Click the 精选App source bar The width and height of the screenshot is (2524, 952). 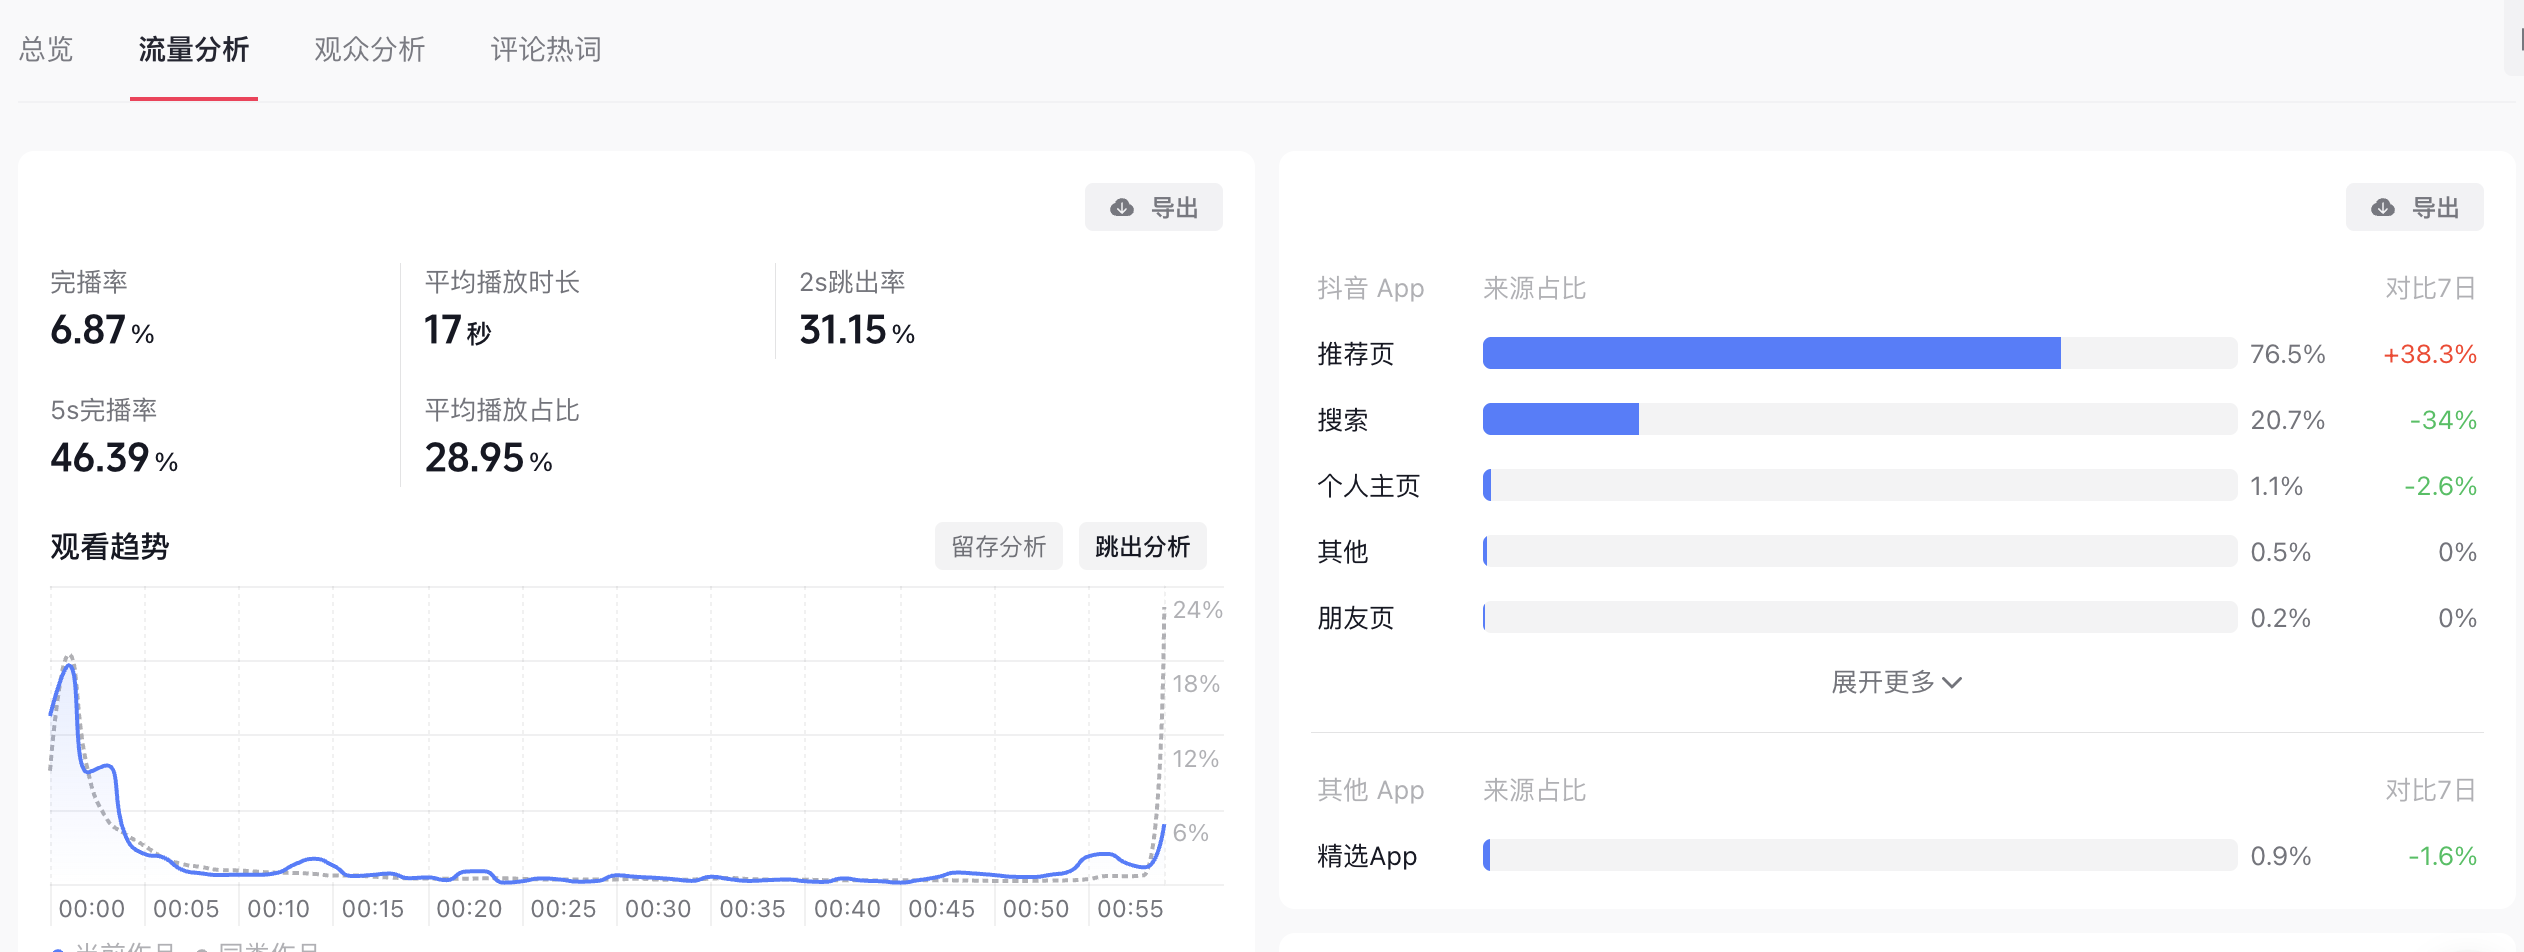pos(1860,855)
